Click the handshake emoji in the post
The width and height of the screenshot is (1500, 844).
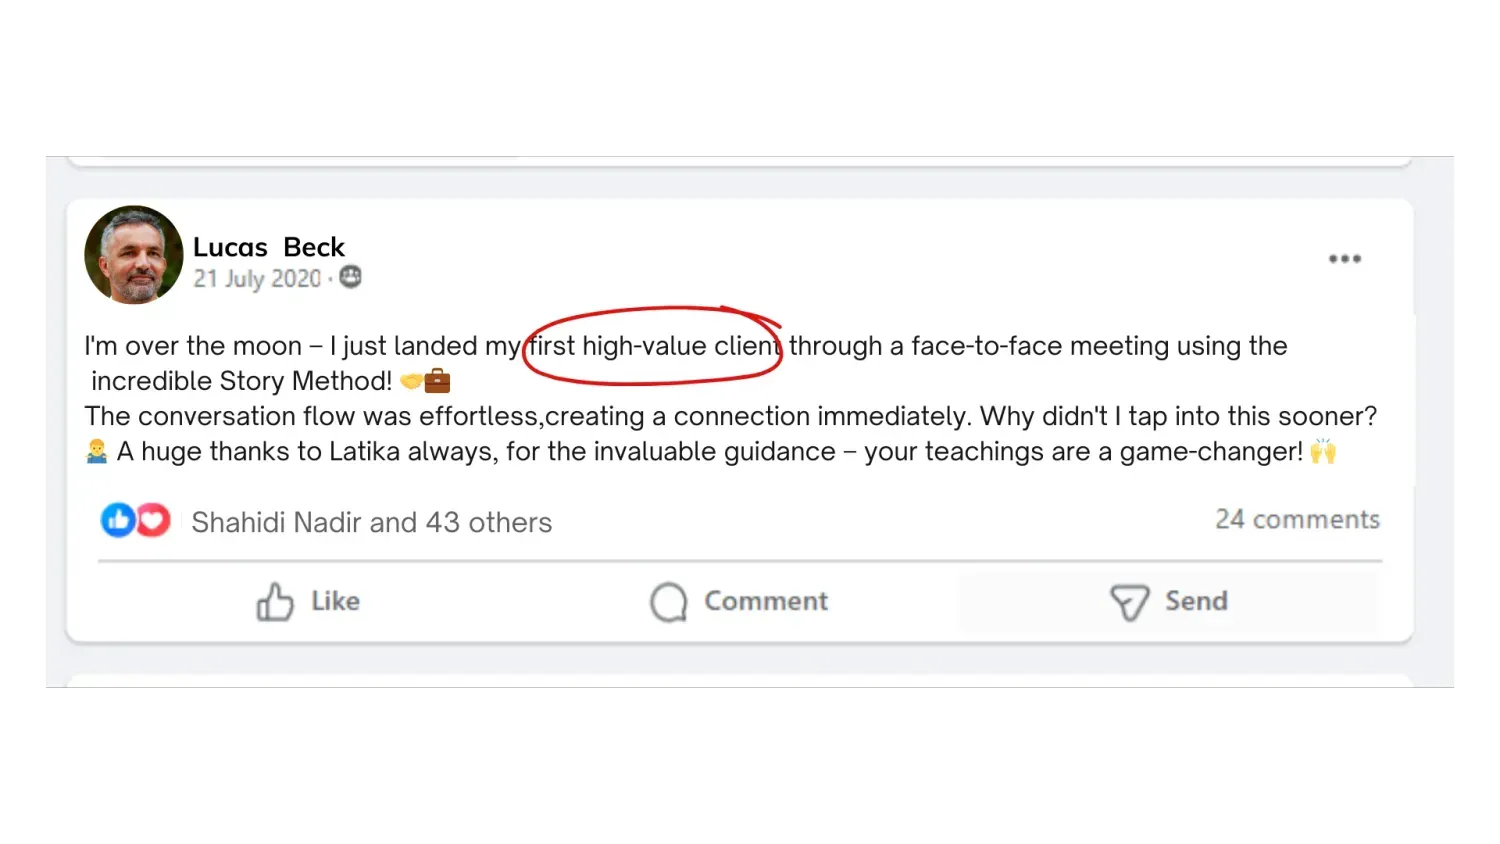coord(410,381)
